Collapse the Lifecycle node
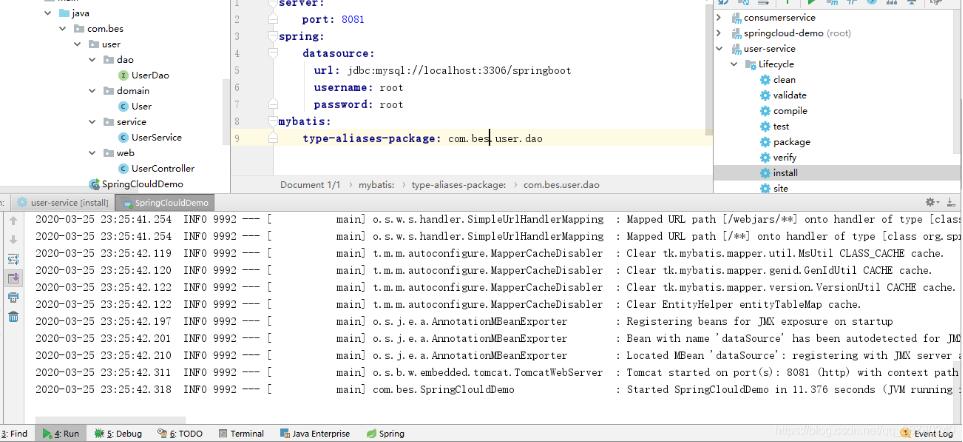963x442 pixels. [733, 64]
